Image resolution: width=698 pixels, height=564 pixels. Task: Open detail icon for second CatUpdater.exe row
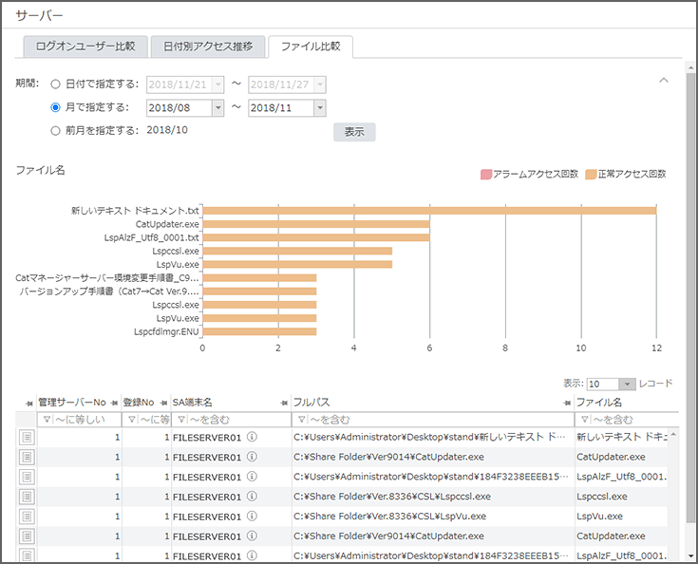click(27, 536)
